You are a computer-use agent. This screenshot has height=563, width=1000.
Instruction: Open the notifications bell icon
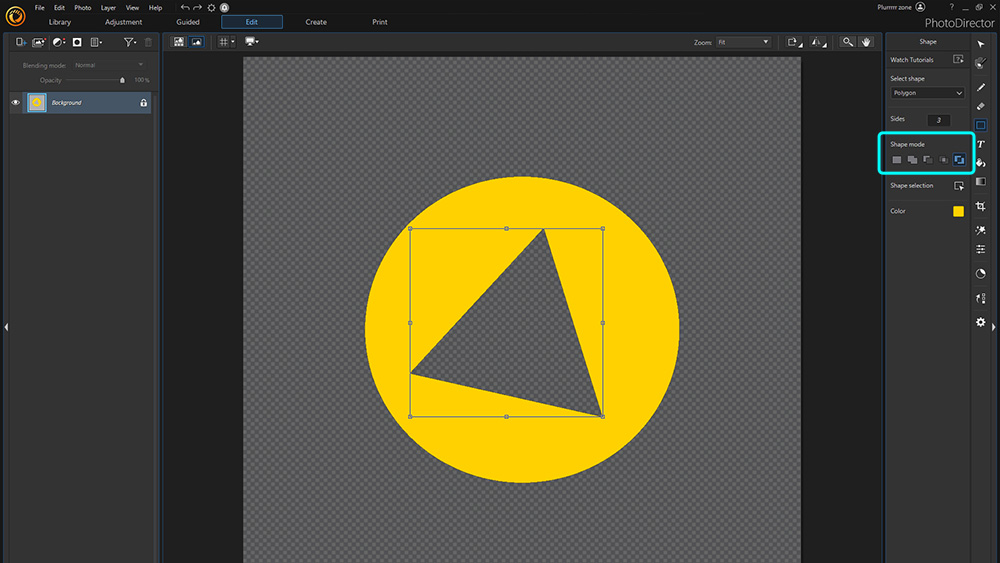tap(224, 8)
